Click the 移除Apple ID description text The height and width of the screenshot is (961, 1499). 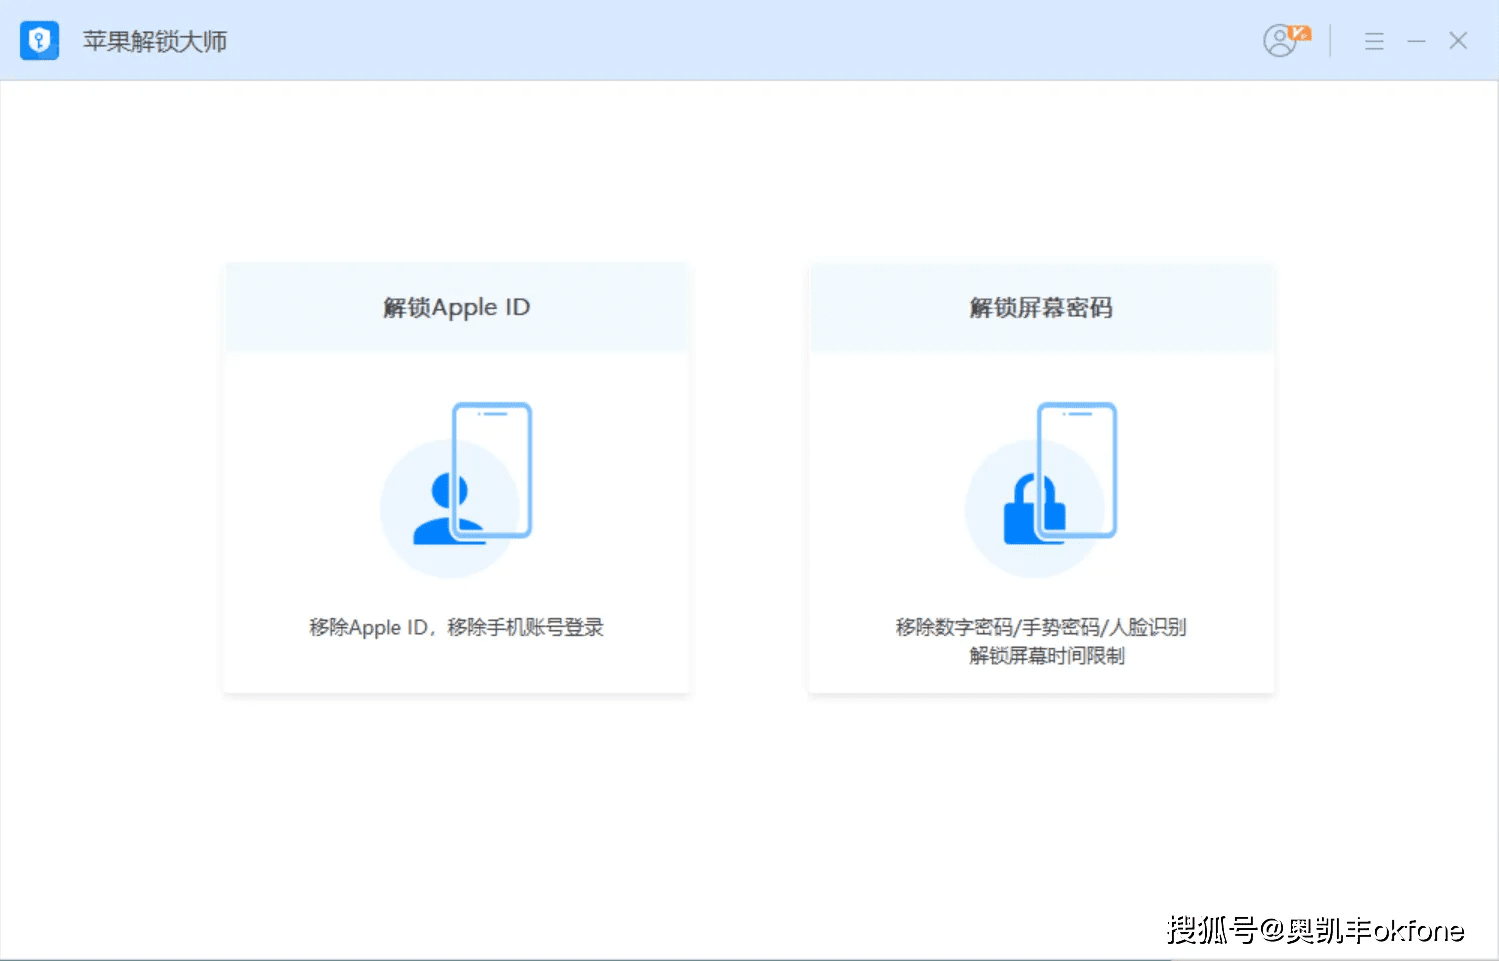[456, 627]
